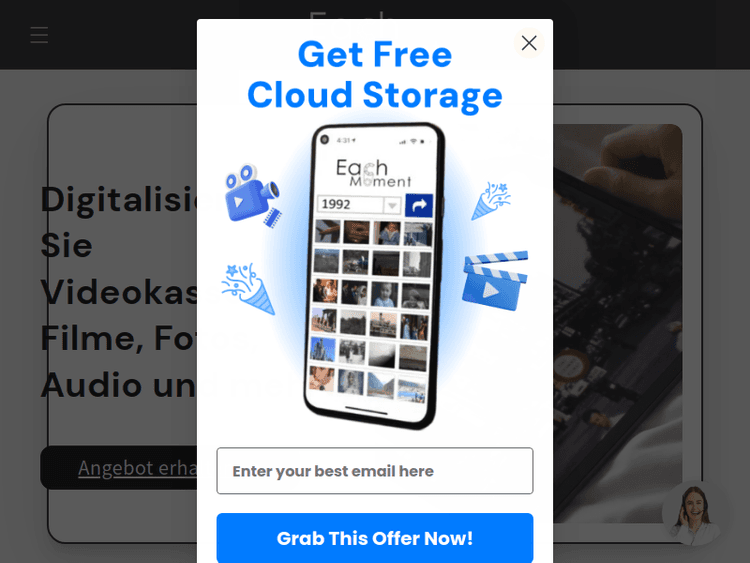The height and width of the screenshot is (563, 750).
Task: Click the Get Free Cloud Storage heading
Action: click(x=375, y=75)
